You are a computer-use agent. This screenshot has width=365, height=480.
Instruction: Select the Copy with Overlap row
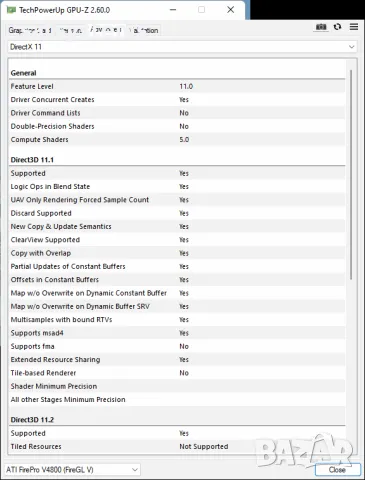[x=177, y=253]
